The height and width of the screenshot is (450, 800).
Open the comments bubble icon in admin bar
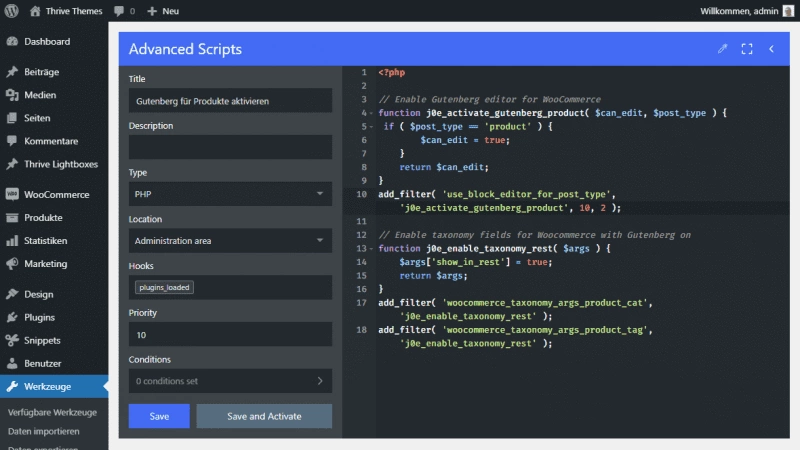(119, 11)
